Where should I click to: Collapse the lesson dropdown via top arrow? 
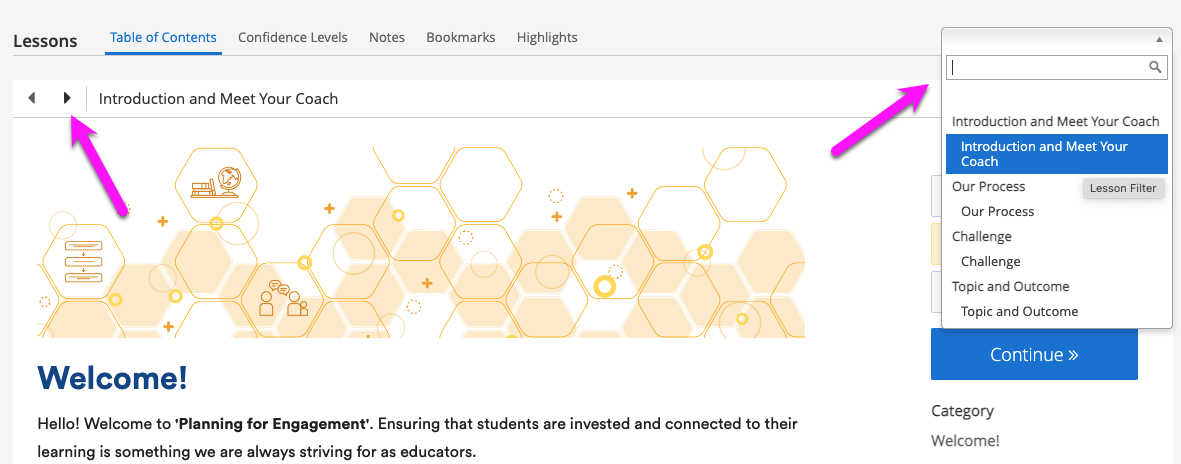[1159, 39]
